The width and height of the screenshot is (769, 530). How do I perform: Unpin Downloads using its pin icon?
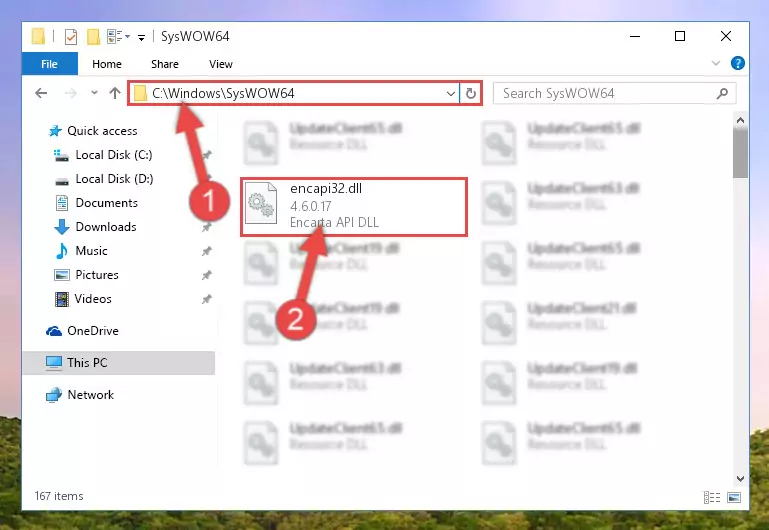(206, 227)
